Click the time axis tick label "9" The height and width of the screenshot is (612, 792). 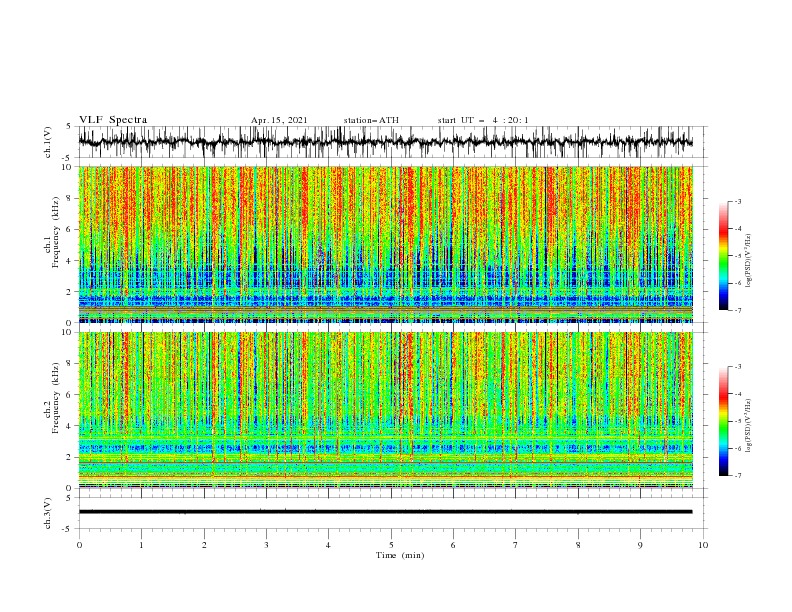click(640, 545)
